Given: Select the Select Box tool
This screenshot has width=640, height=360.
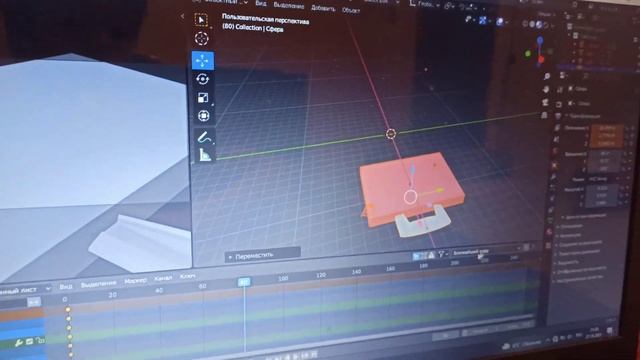Looking at the screenshot, I should point(201,20).
